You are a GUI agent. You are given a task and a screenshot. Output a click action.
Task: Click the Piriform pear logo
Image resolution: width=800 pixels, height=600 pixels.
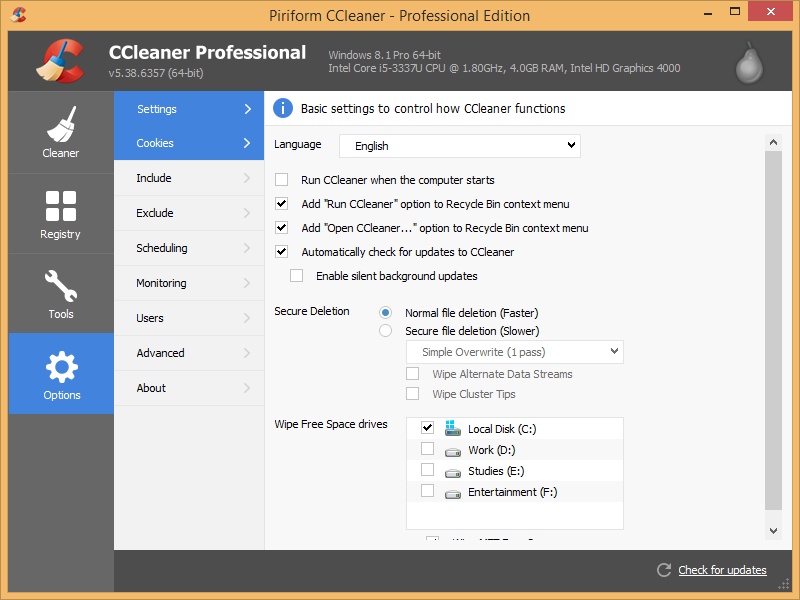pos(749,63)
